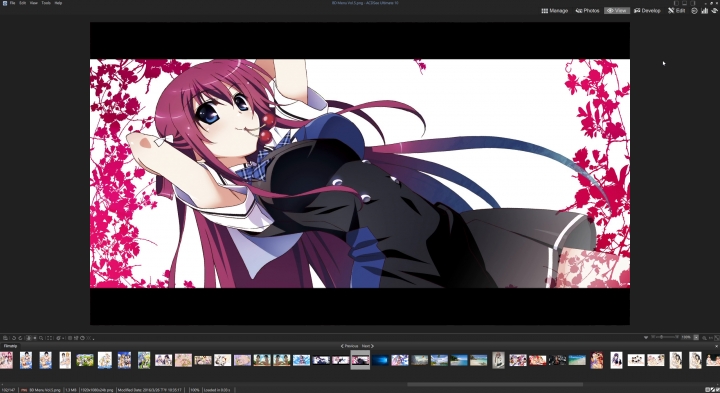The height and width of the screenshot is (393, 720).
Task: Click the file name in the status bar
Action: (45, 390)
